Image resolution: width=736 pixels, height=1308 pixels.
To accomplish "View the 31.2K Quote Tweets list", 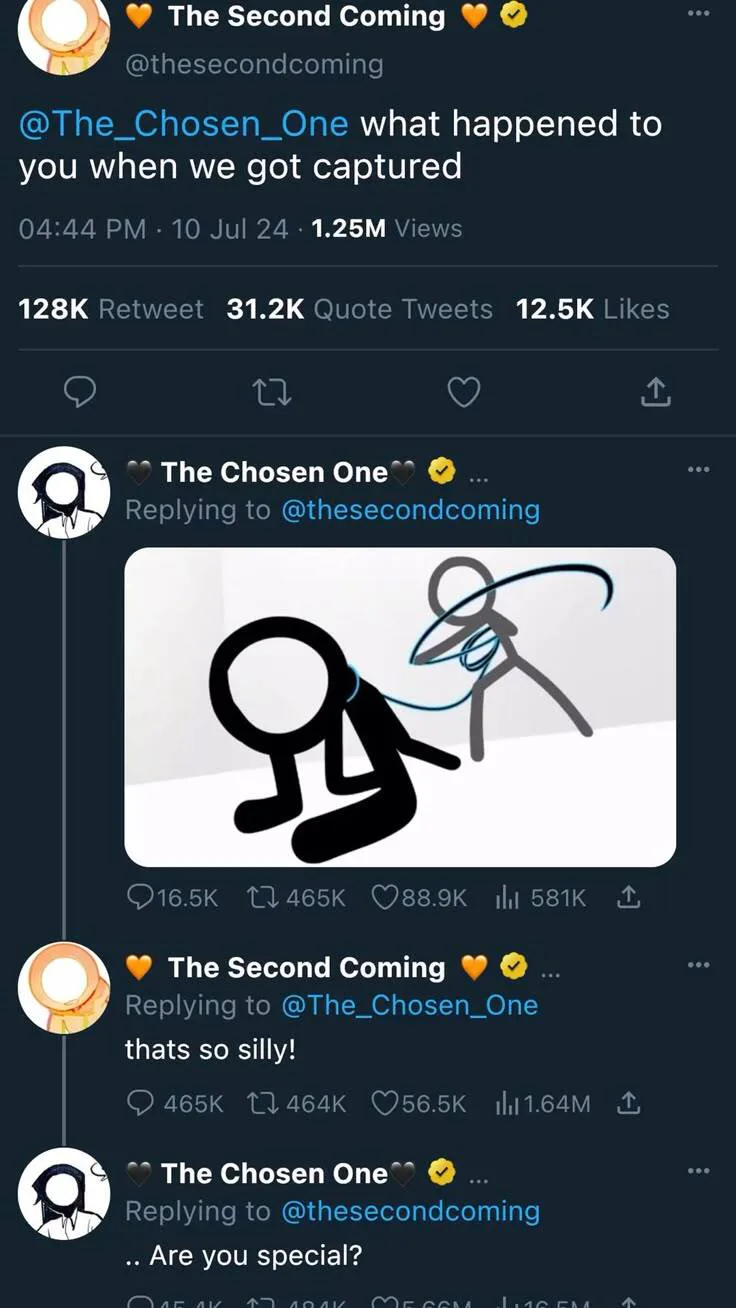I will [x=359, y=309].
